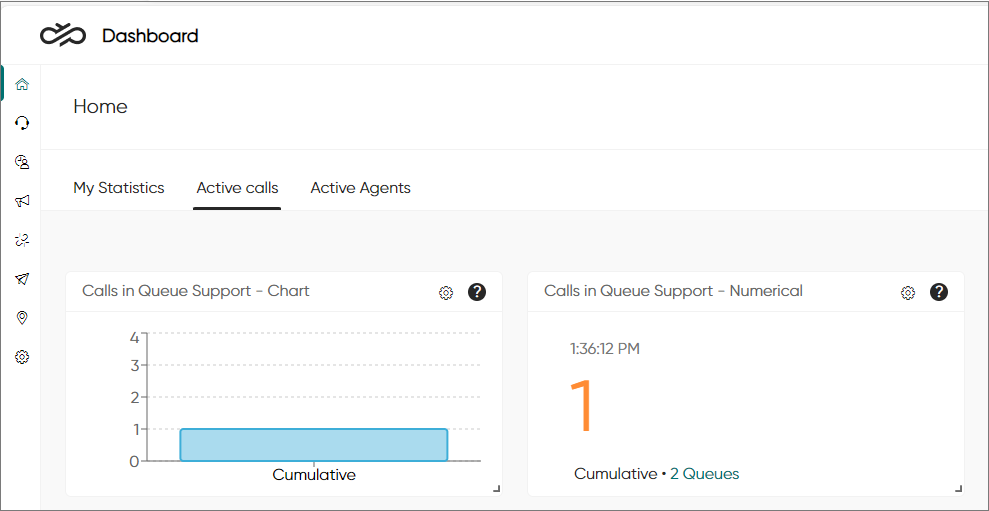Select the Active calls tab

(x=237, y=188)
